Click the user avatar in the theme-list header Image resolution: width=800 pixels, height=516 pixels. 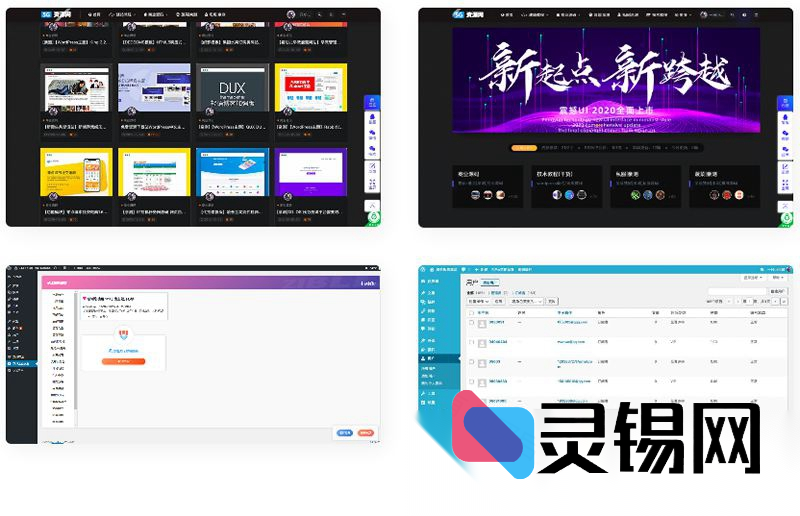[291, 14]
